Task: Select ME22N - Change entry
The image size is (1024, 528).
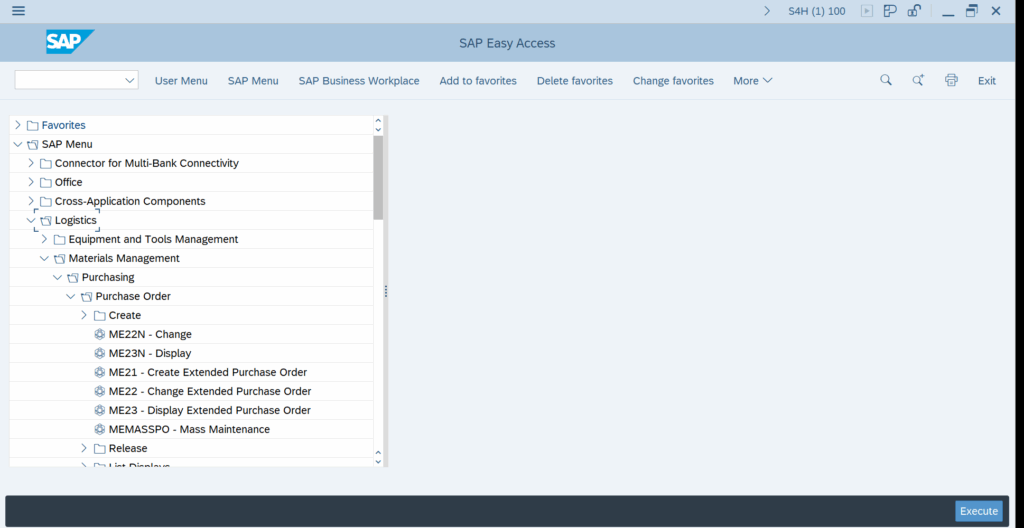Action: pyautogui.click(x=150, y=334)
